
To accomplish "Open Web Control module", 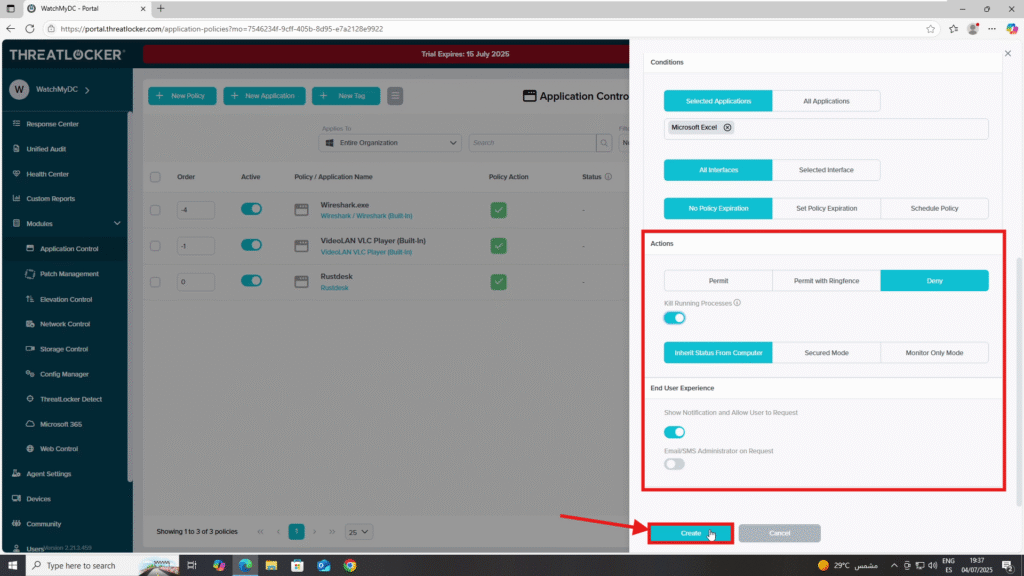I will pos(59,449).
